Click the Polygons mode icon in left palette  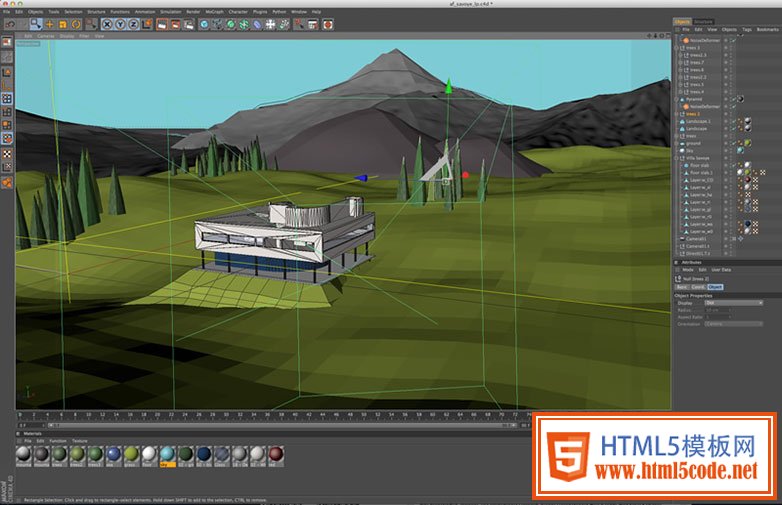click(x=7, y=125)
